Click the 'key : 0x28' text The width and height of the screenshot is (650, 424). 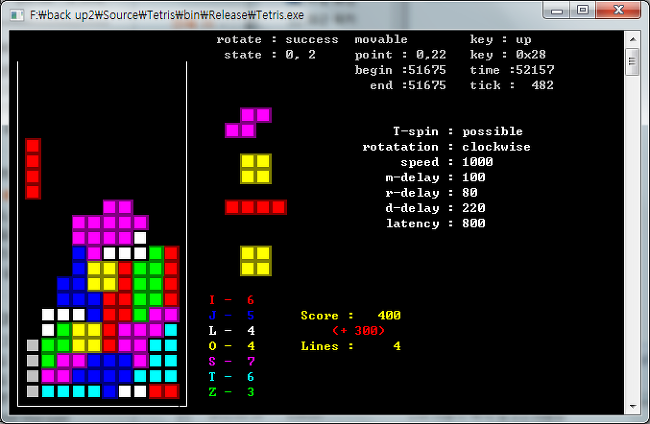point(508,55)
